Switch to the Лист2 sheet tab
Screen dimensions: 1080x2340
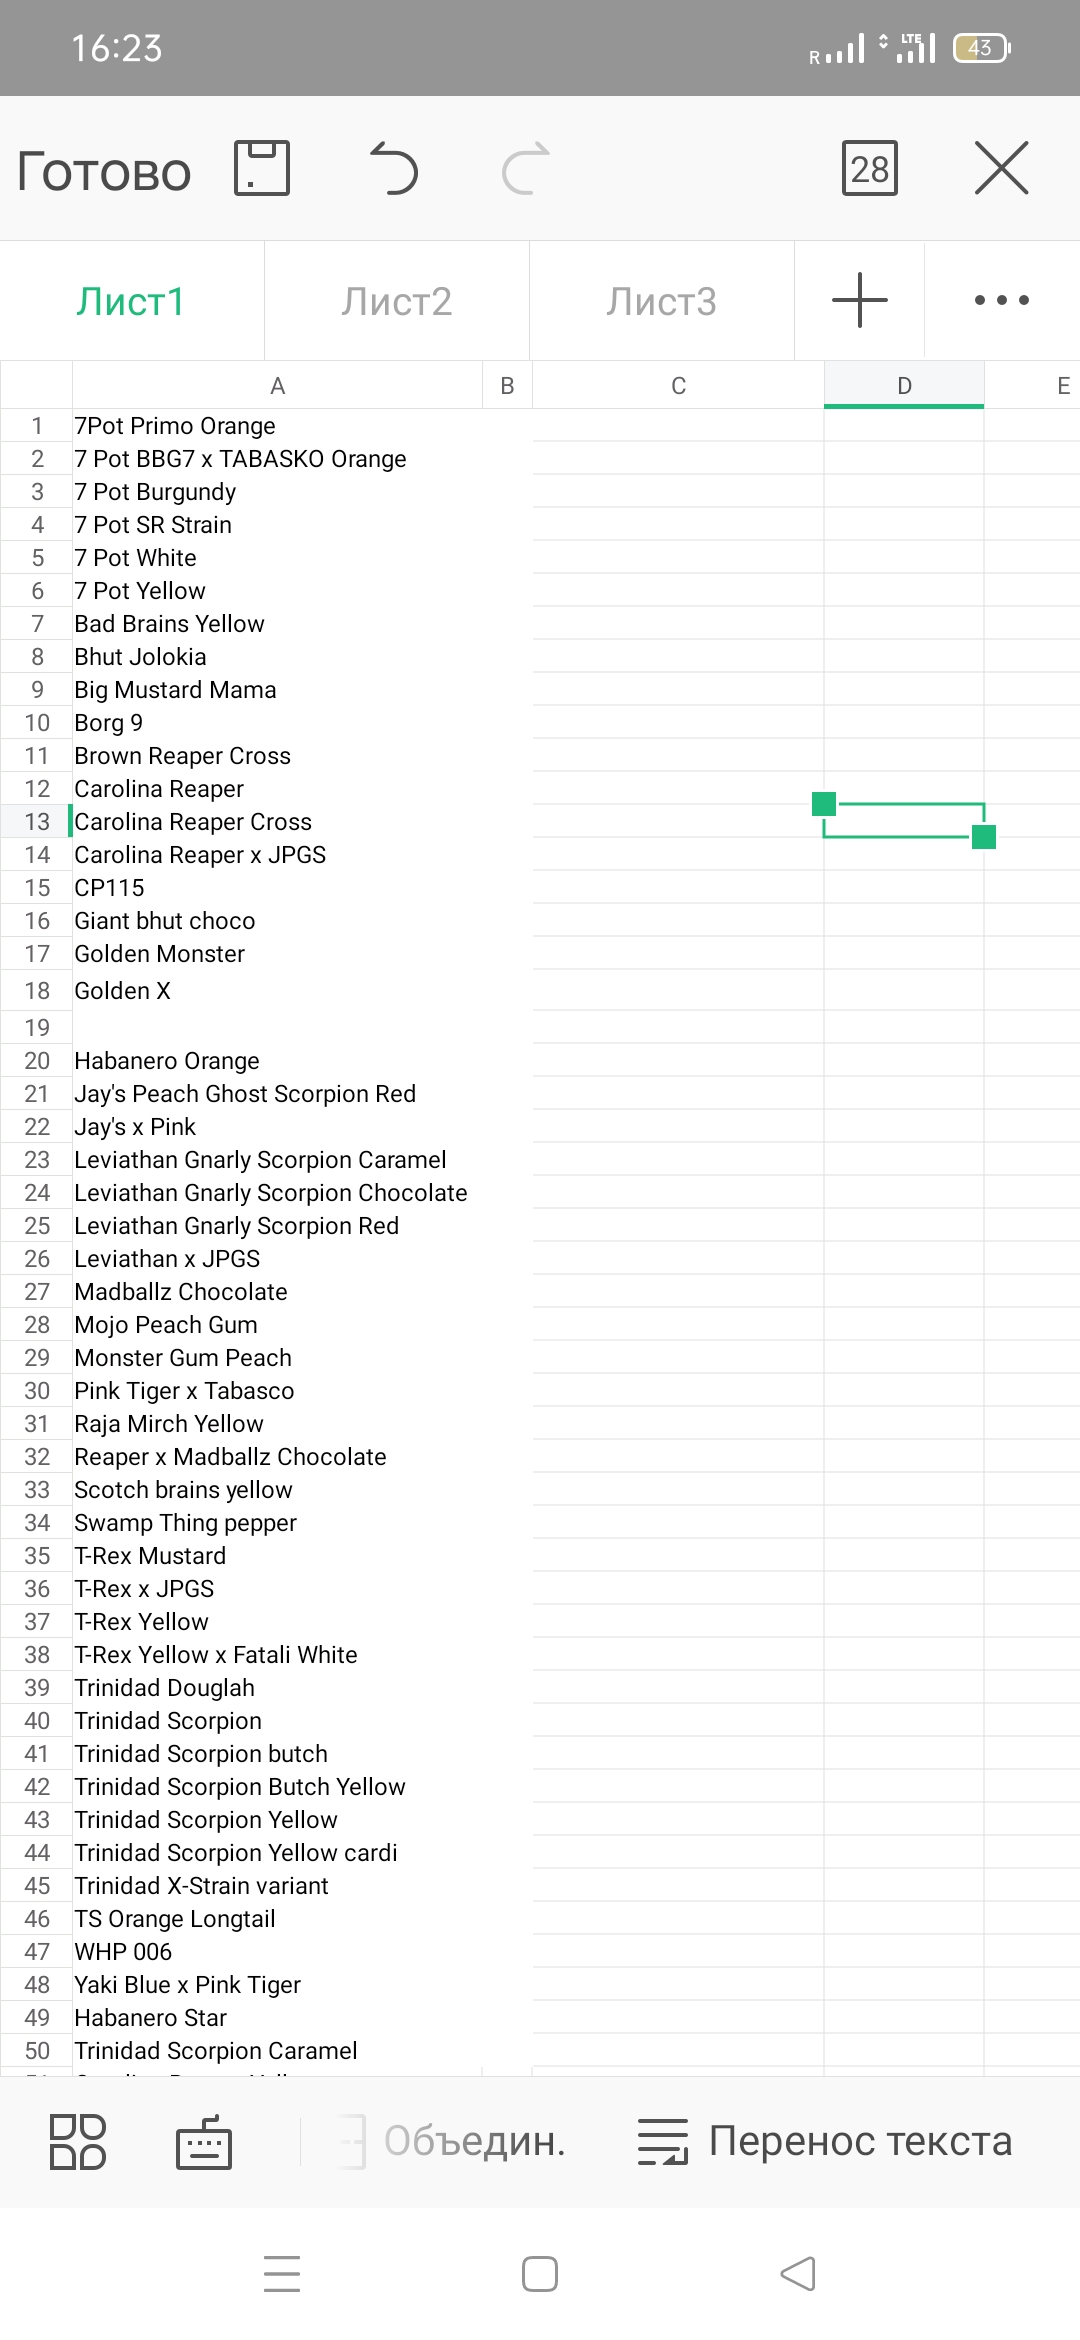click(397, 301)
